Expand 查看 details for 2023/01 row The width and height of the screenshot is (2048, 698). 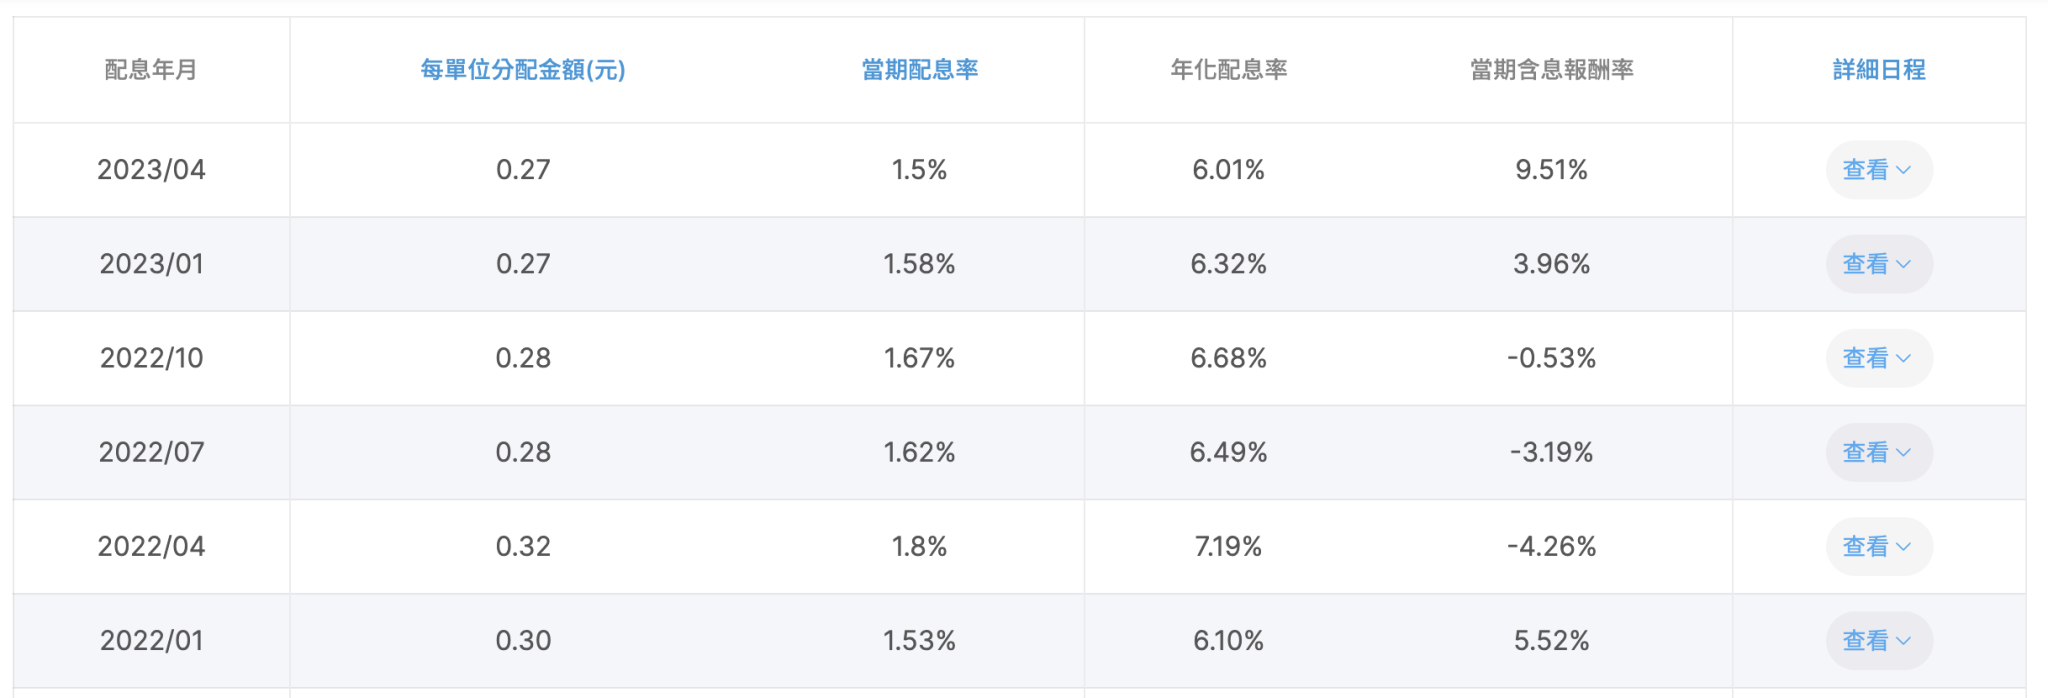click(x=1877, y=264)
